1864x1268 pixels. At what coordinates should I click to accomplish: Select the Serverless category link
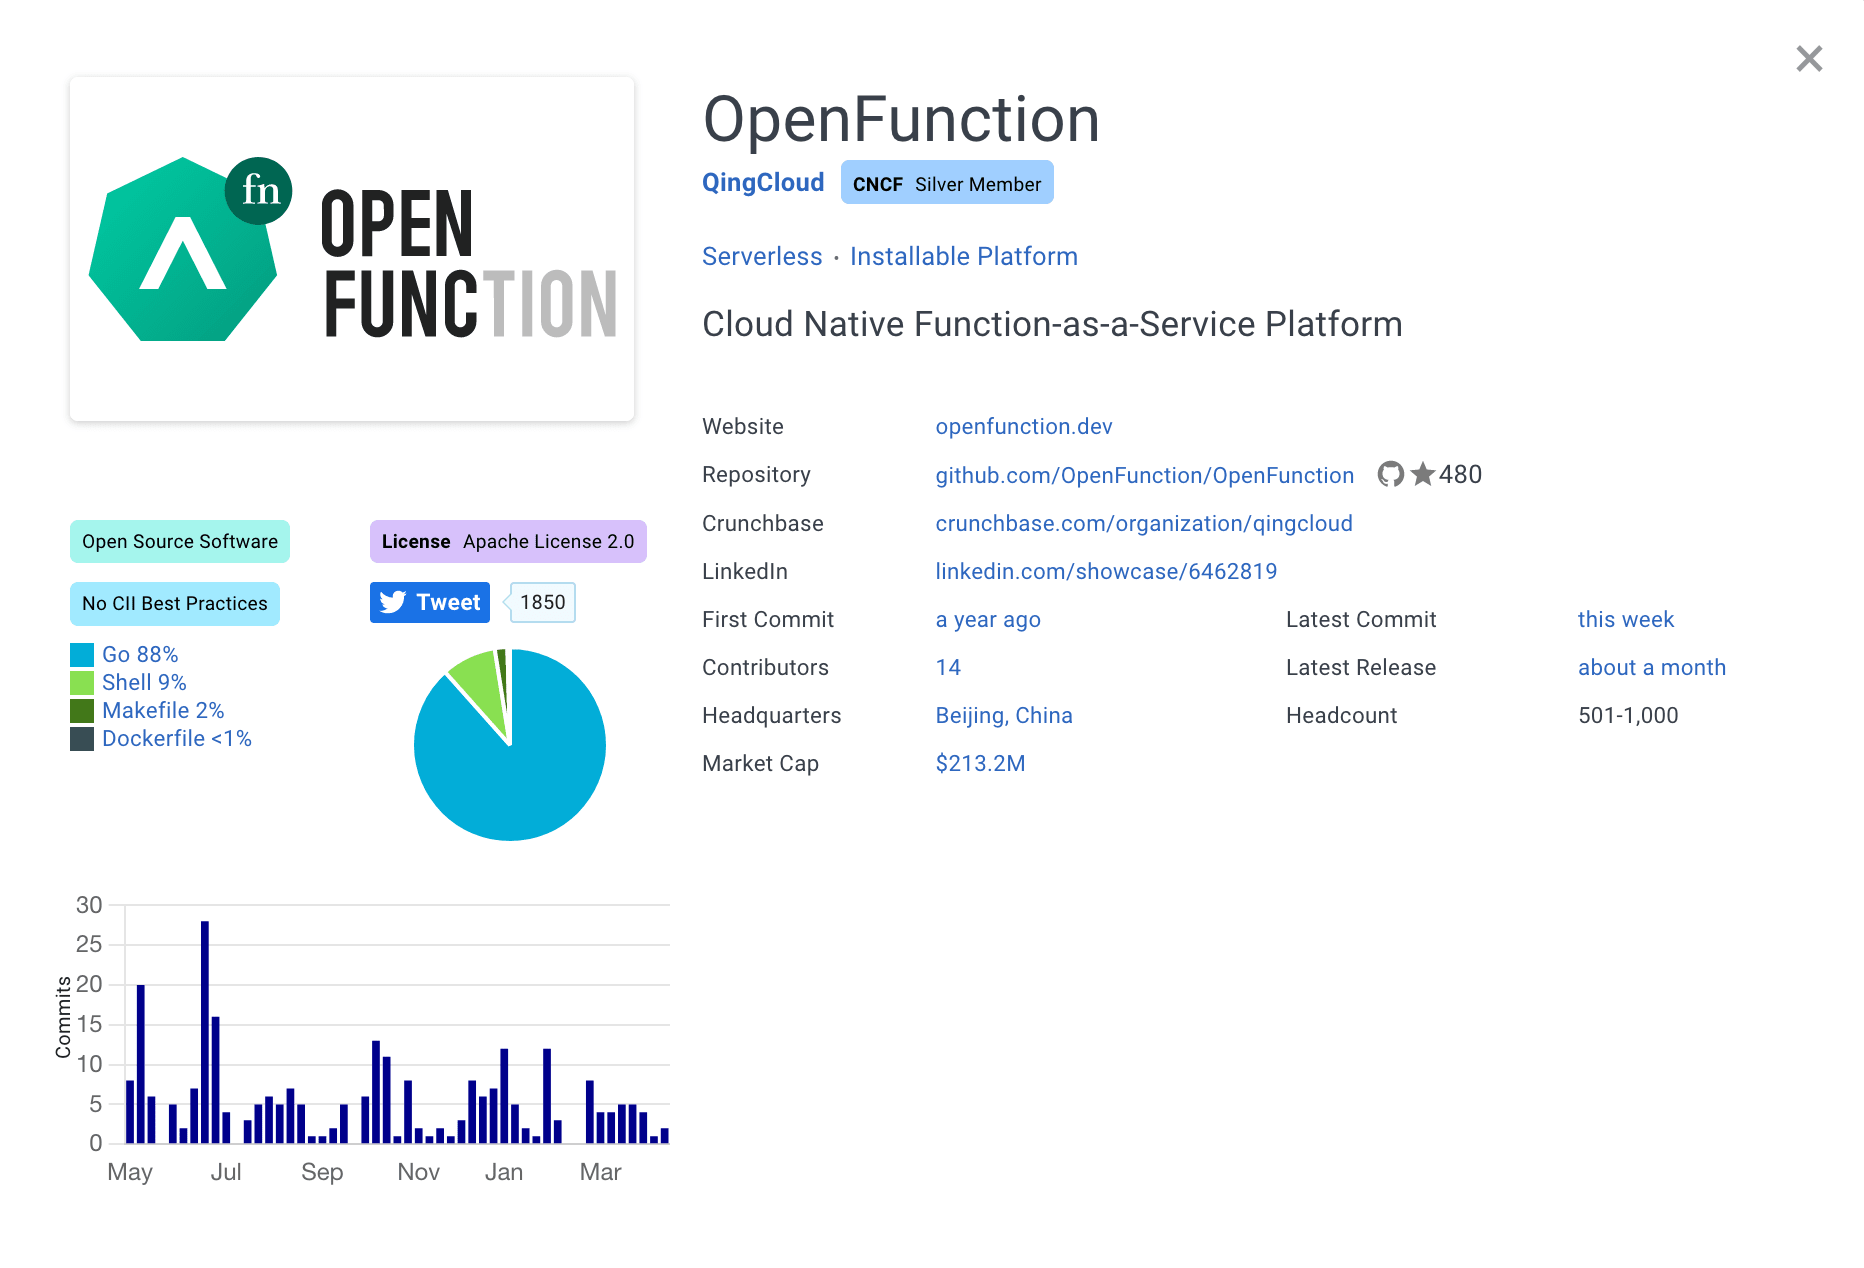[762, 256]
